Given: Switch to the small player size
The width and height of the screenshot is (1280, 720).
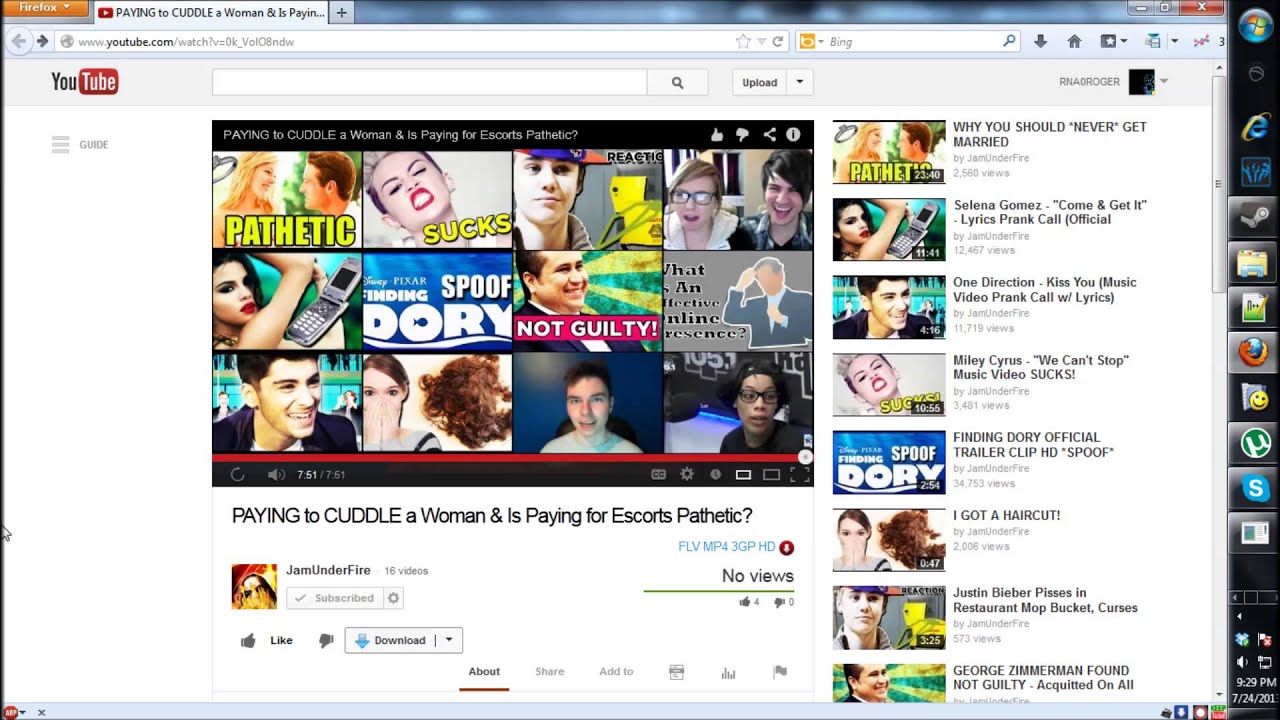Looking at the screenshot, I should pos(743,475).
